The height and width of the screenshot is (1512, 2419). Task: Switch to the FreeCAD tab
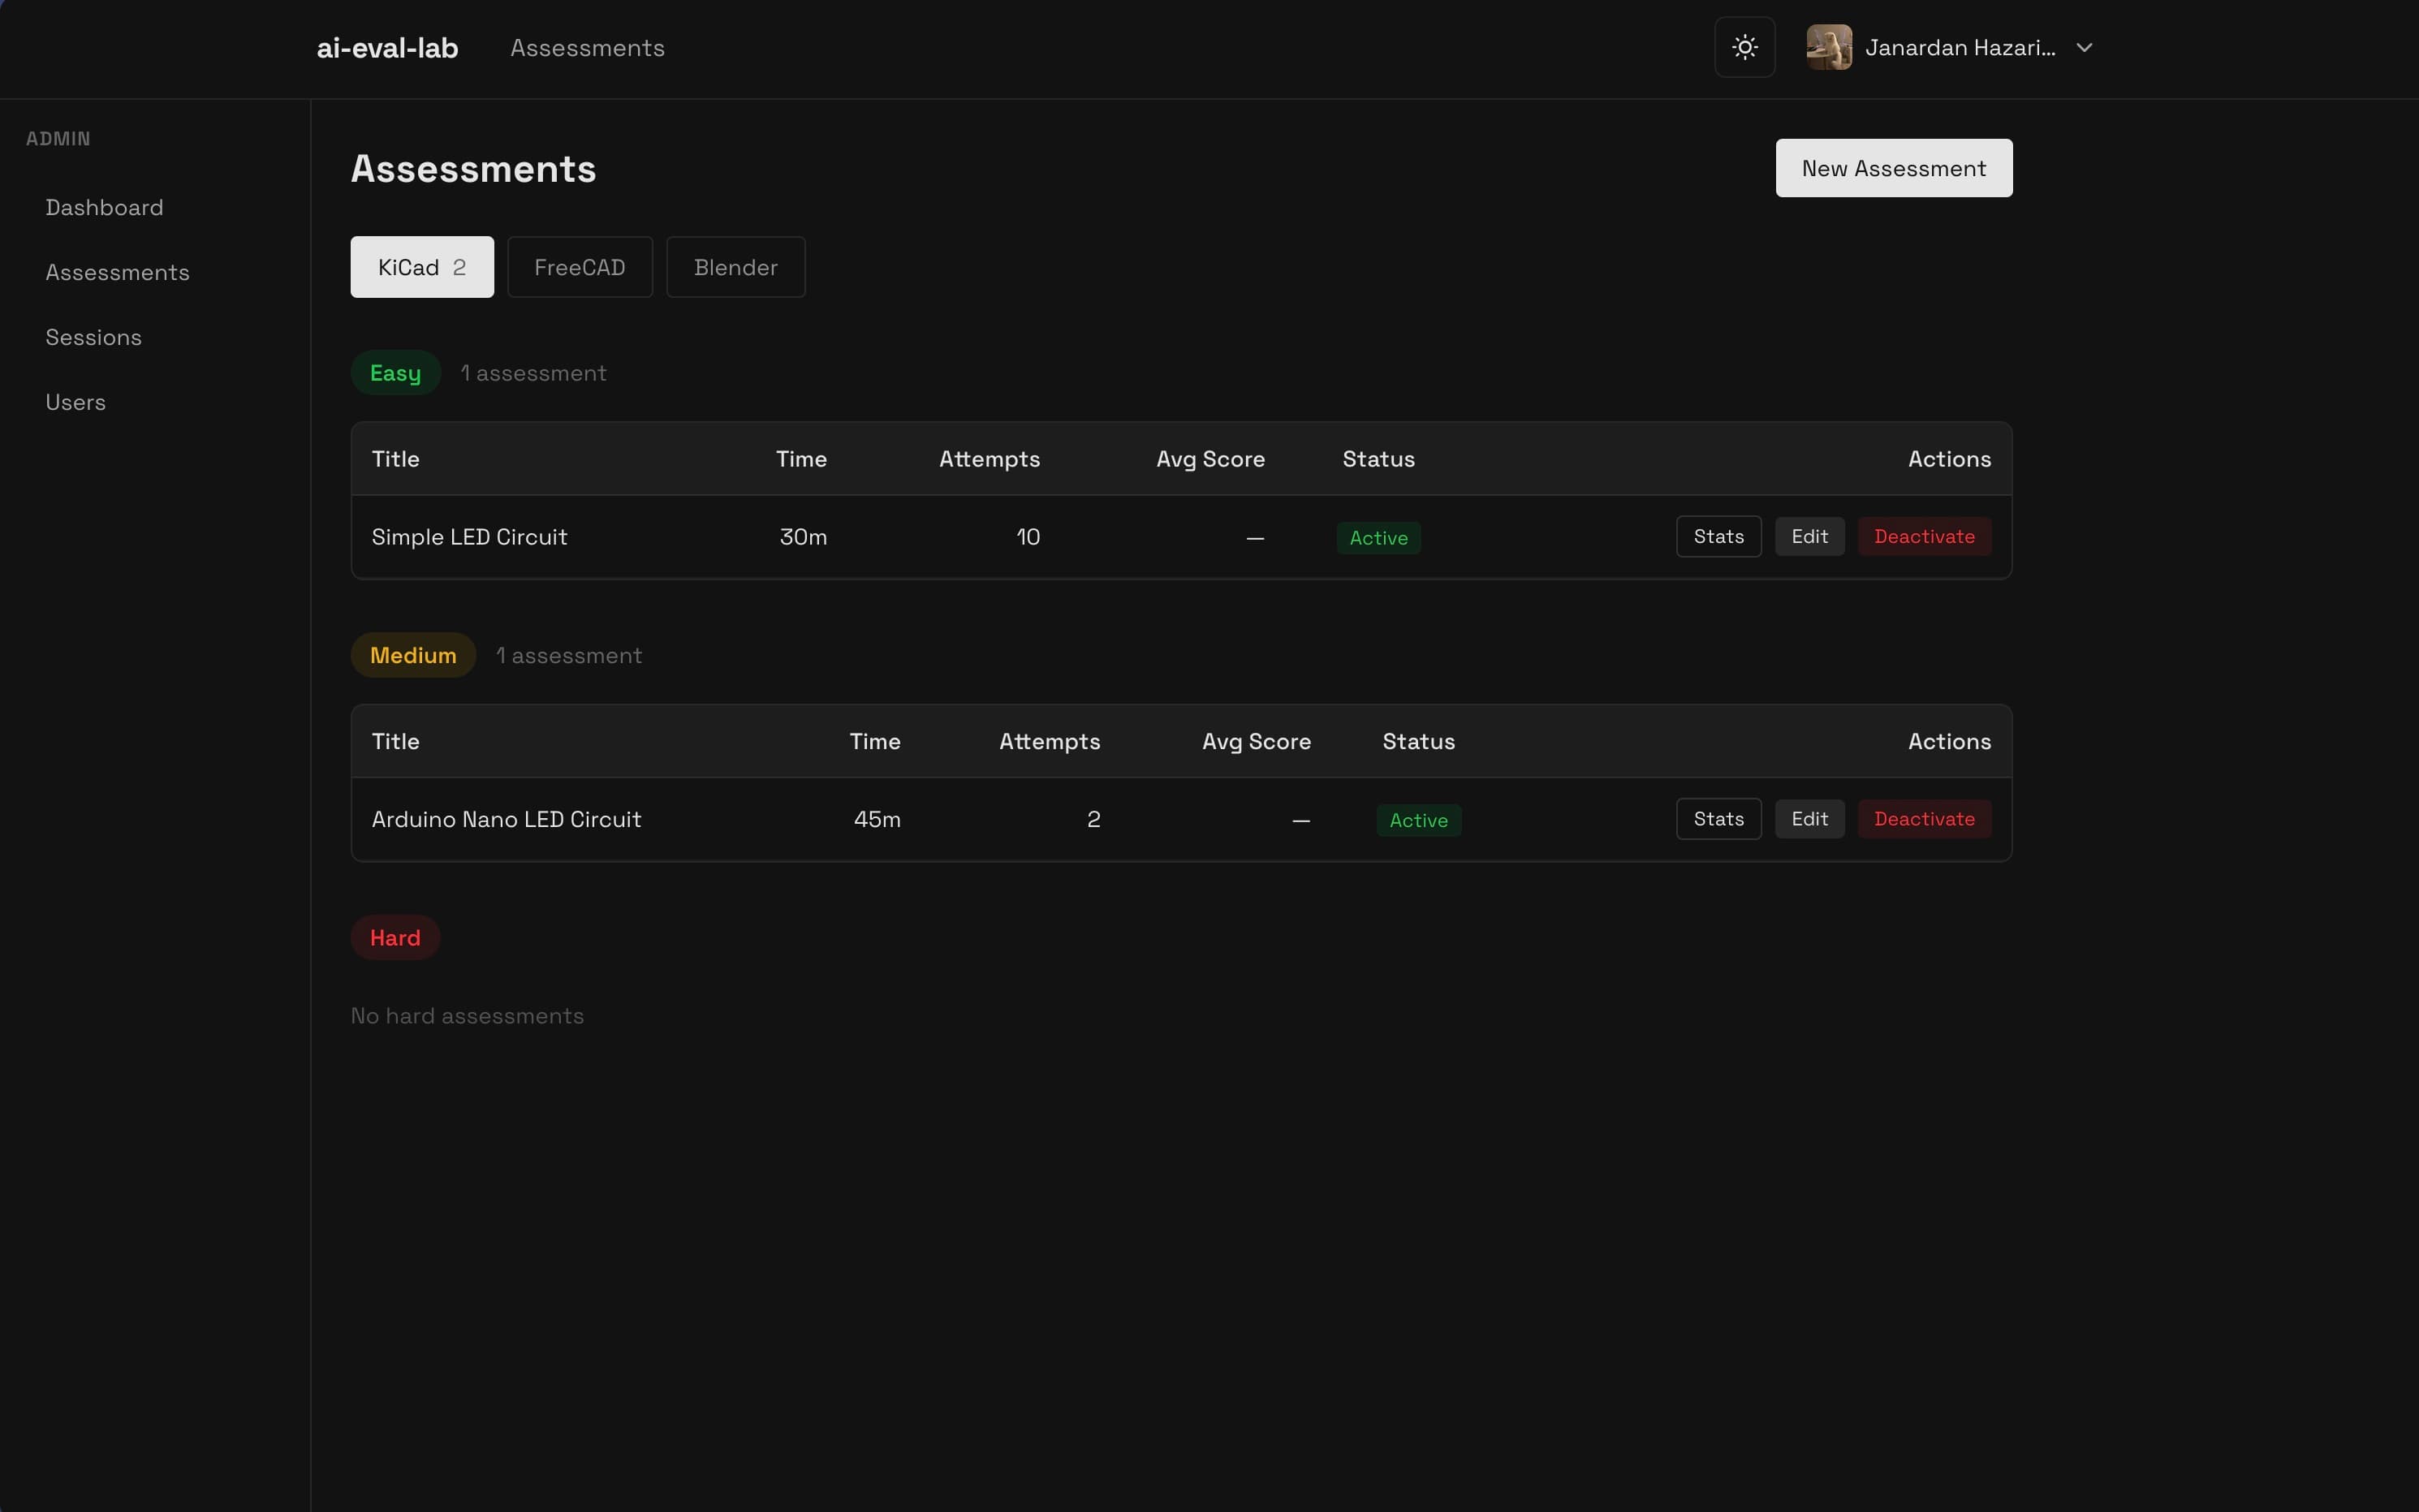[x=579, y=267]
